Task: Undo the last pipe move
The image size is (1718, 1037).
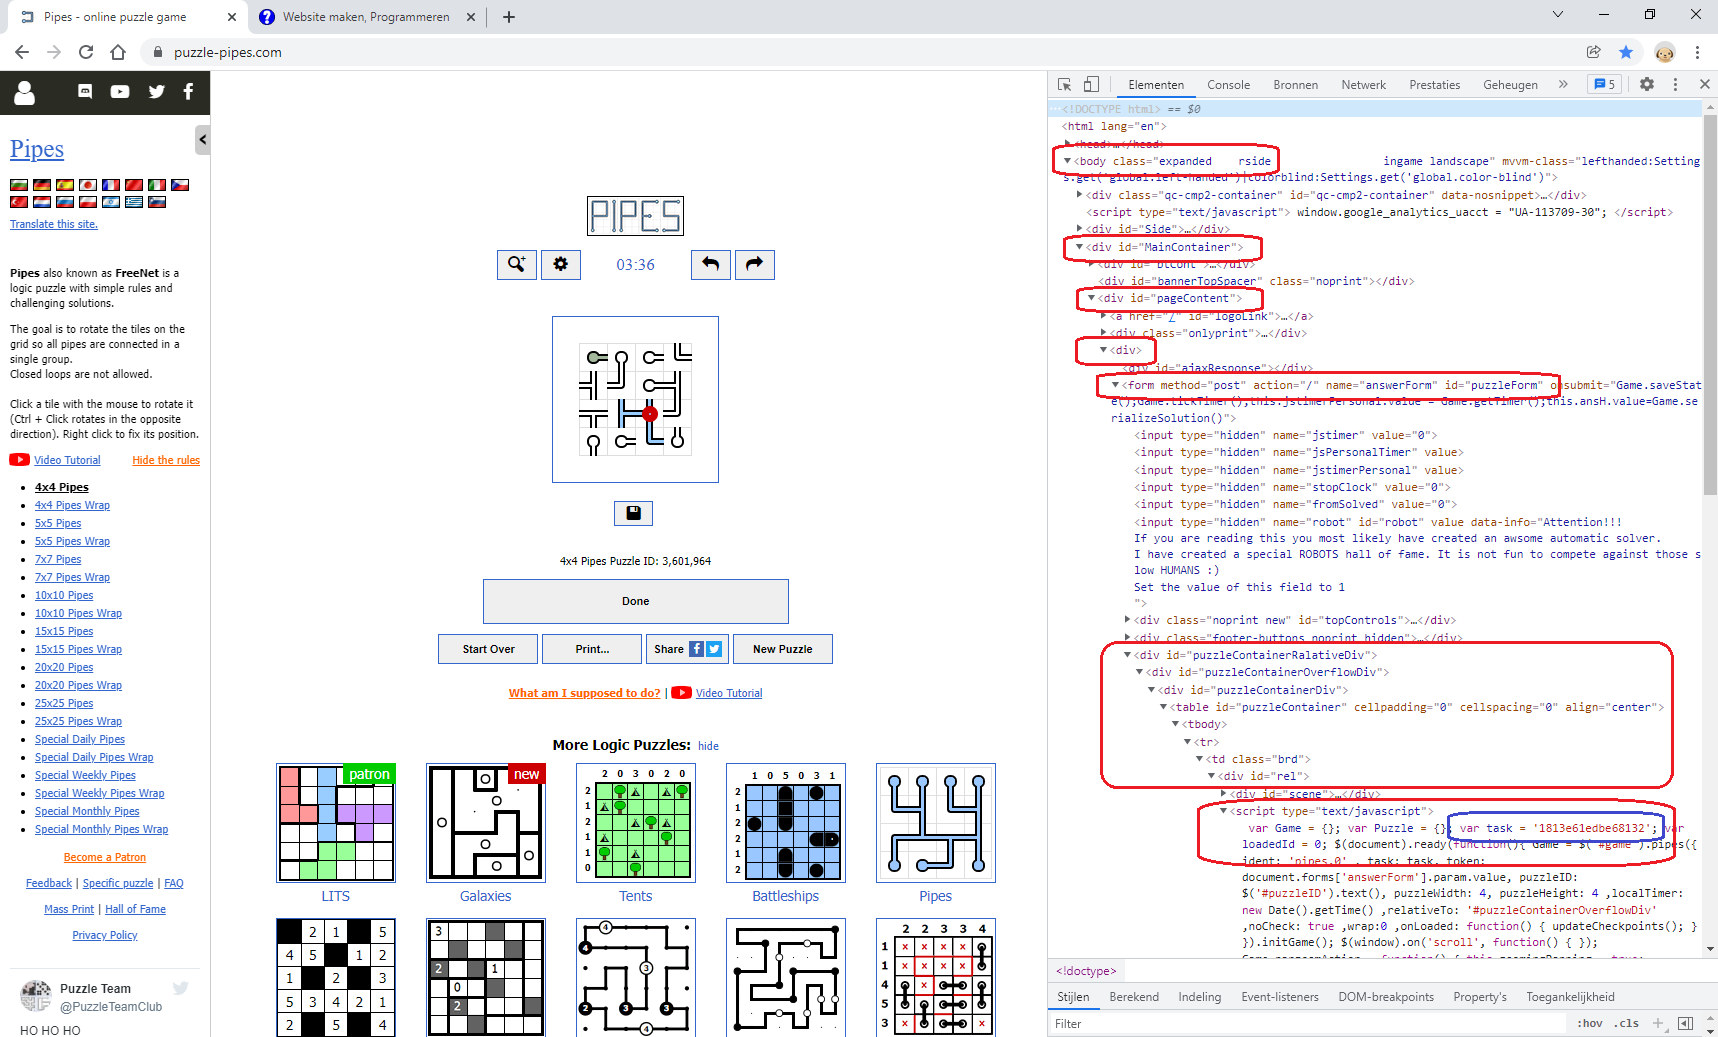Action: (x=711, y=264)
